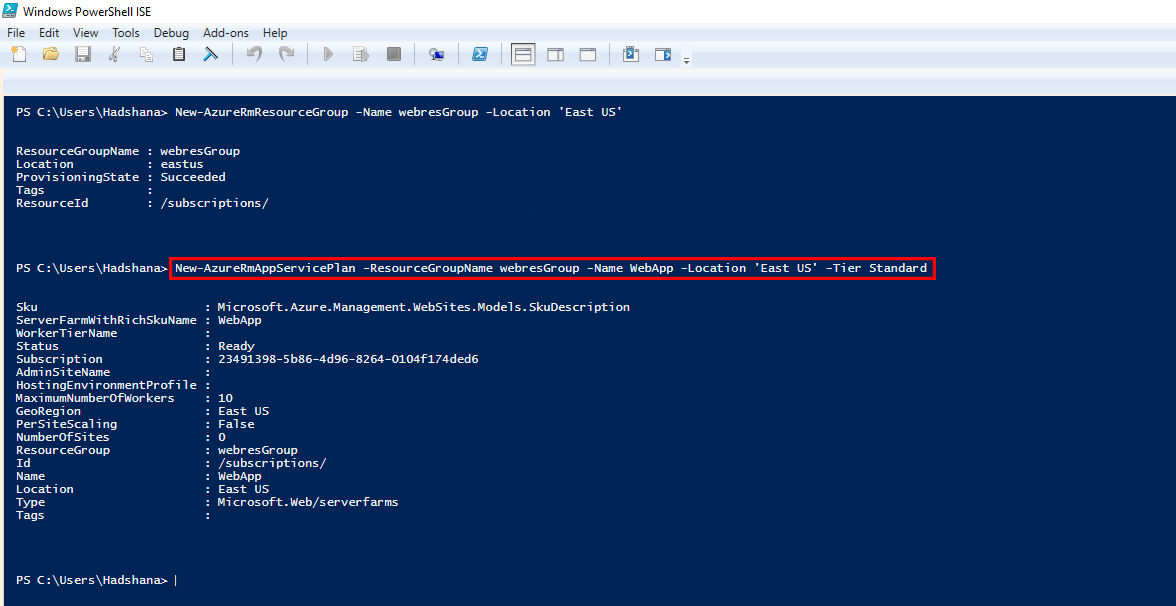1176x606 pixels.
Task: Expand toolbar overflow options arrow
Action: 686,60
